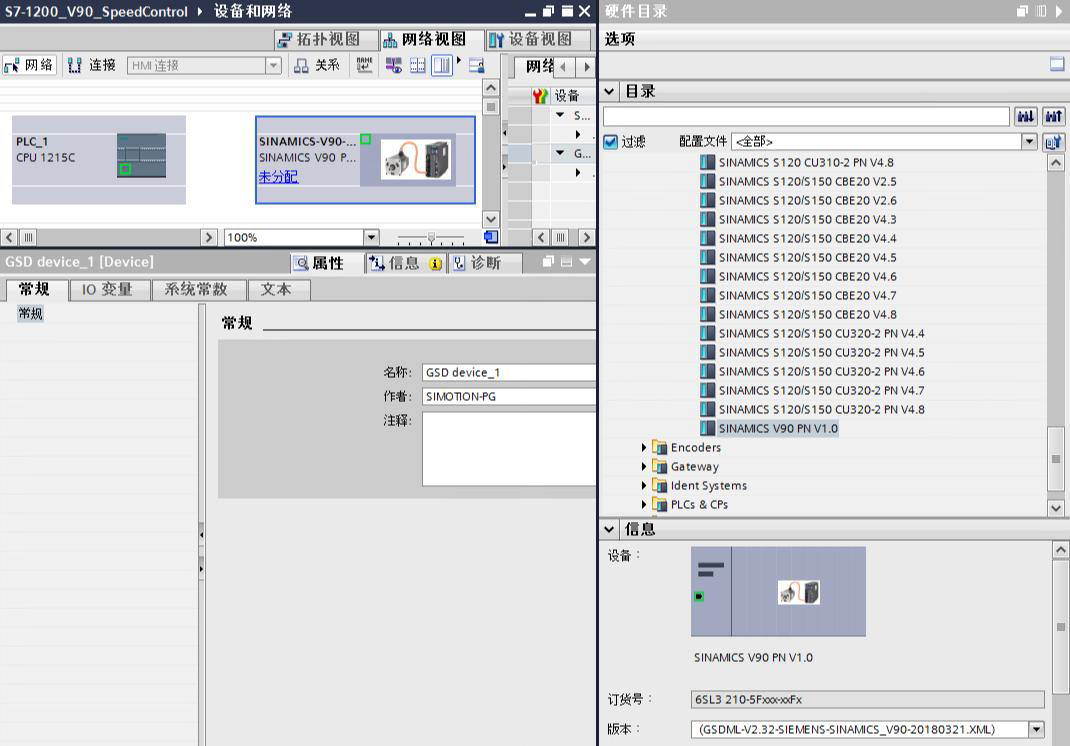The width and height of the screenshot is (1070, 746).
Task: Click the 连接 (Connections) toolbar button
Action: tap(91, 66)
